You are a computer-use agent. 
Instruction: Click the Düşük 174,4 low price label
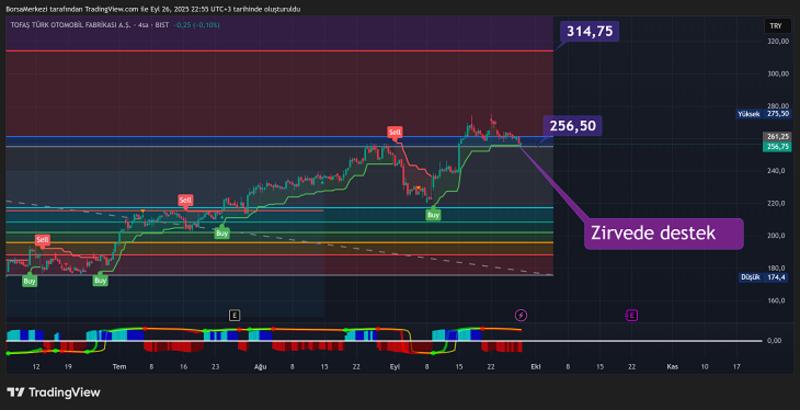click(x=766, y=277)
